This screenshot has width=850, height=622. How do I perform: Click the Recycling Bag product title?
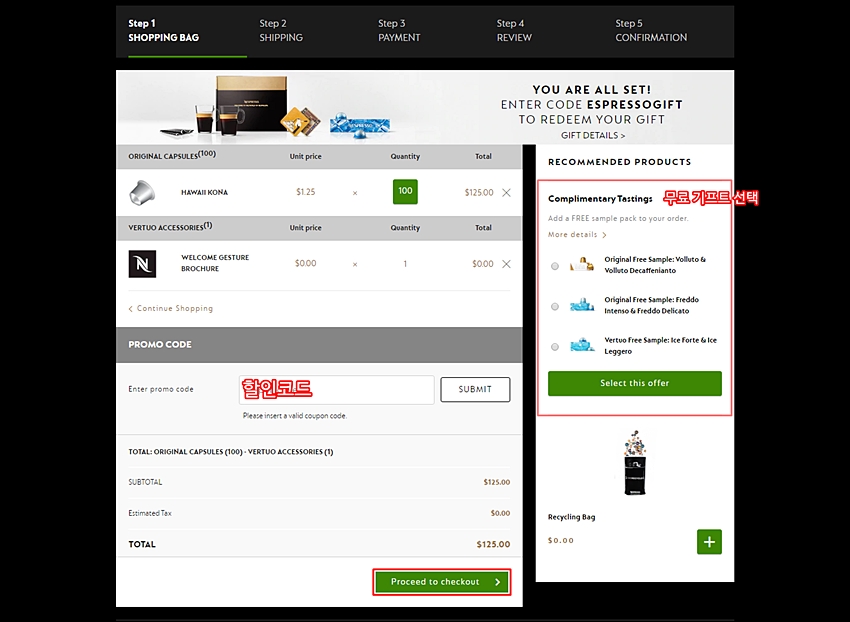[x=571, y=517]
